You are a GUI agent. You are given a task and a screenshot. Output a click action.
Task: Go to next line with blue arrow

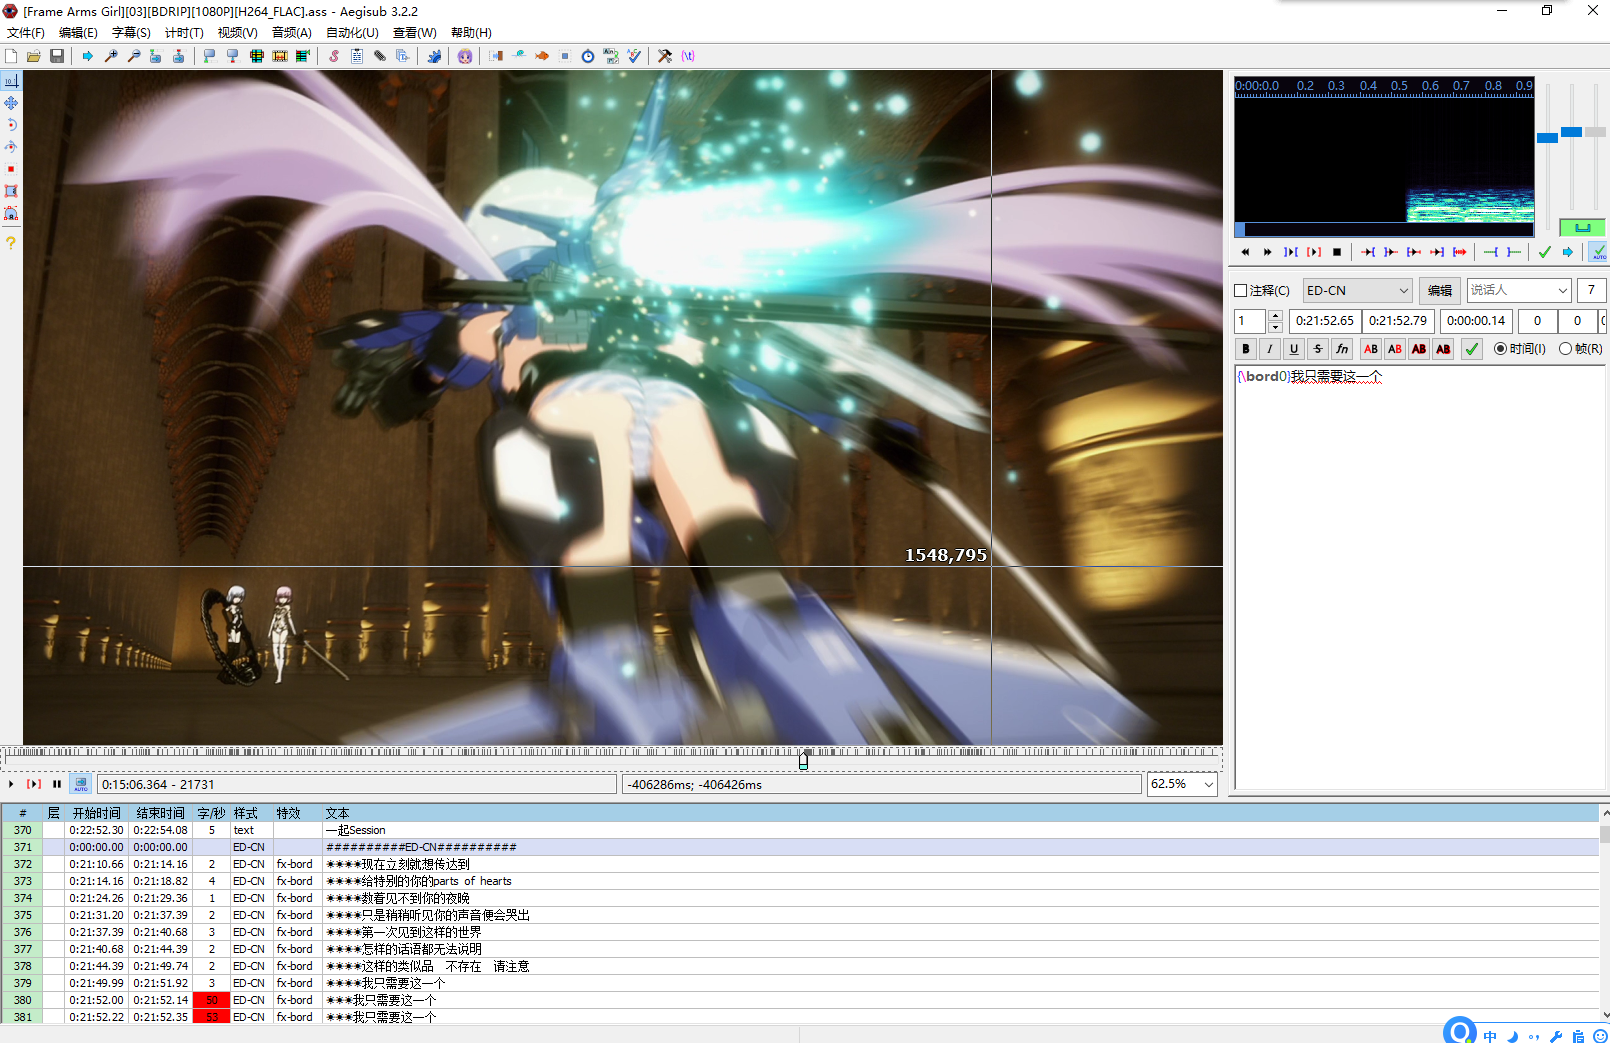point(1568,252)
